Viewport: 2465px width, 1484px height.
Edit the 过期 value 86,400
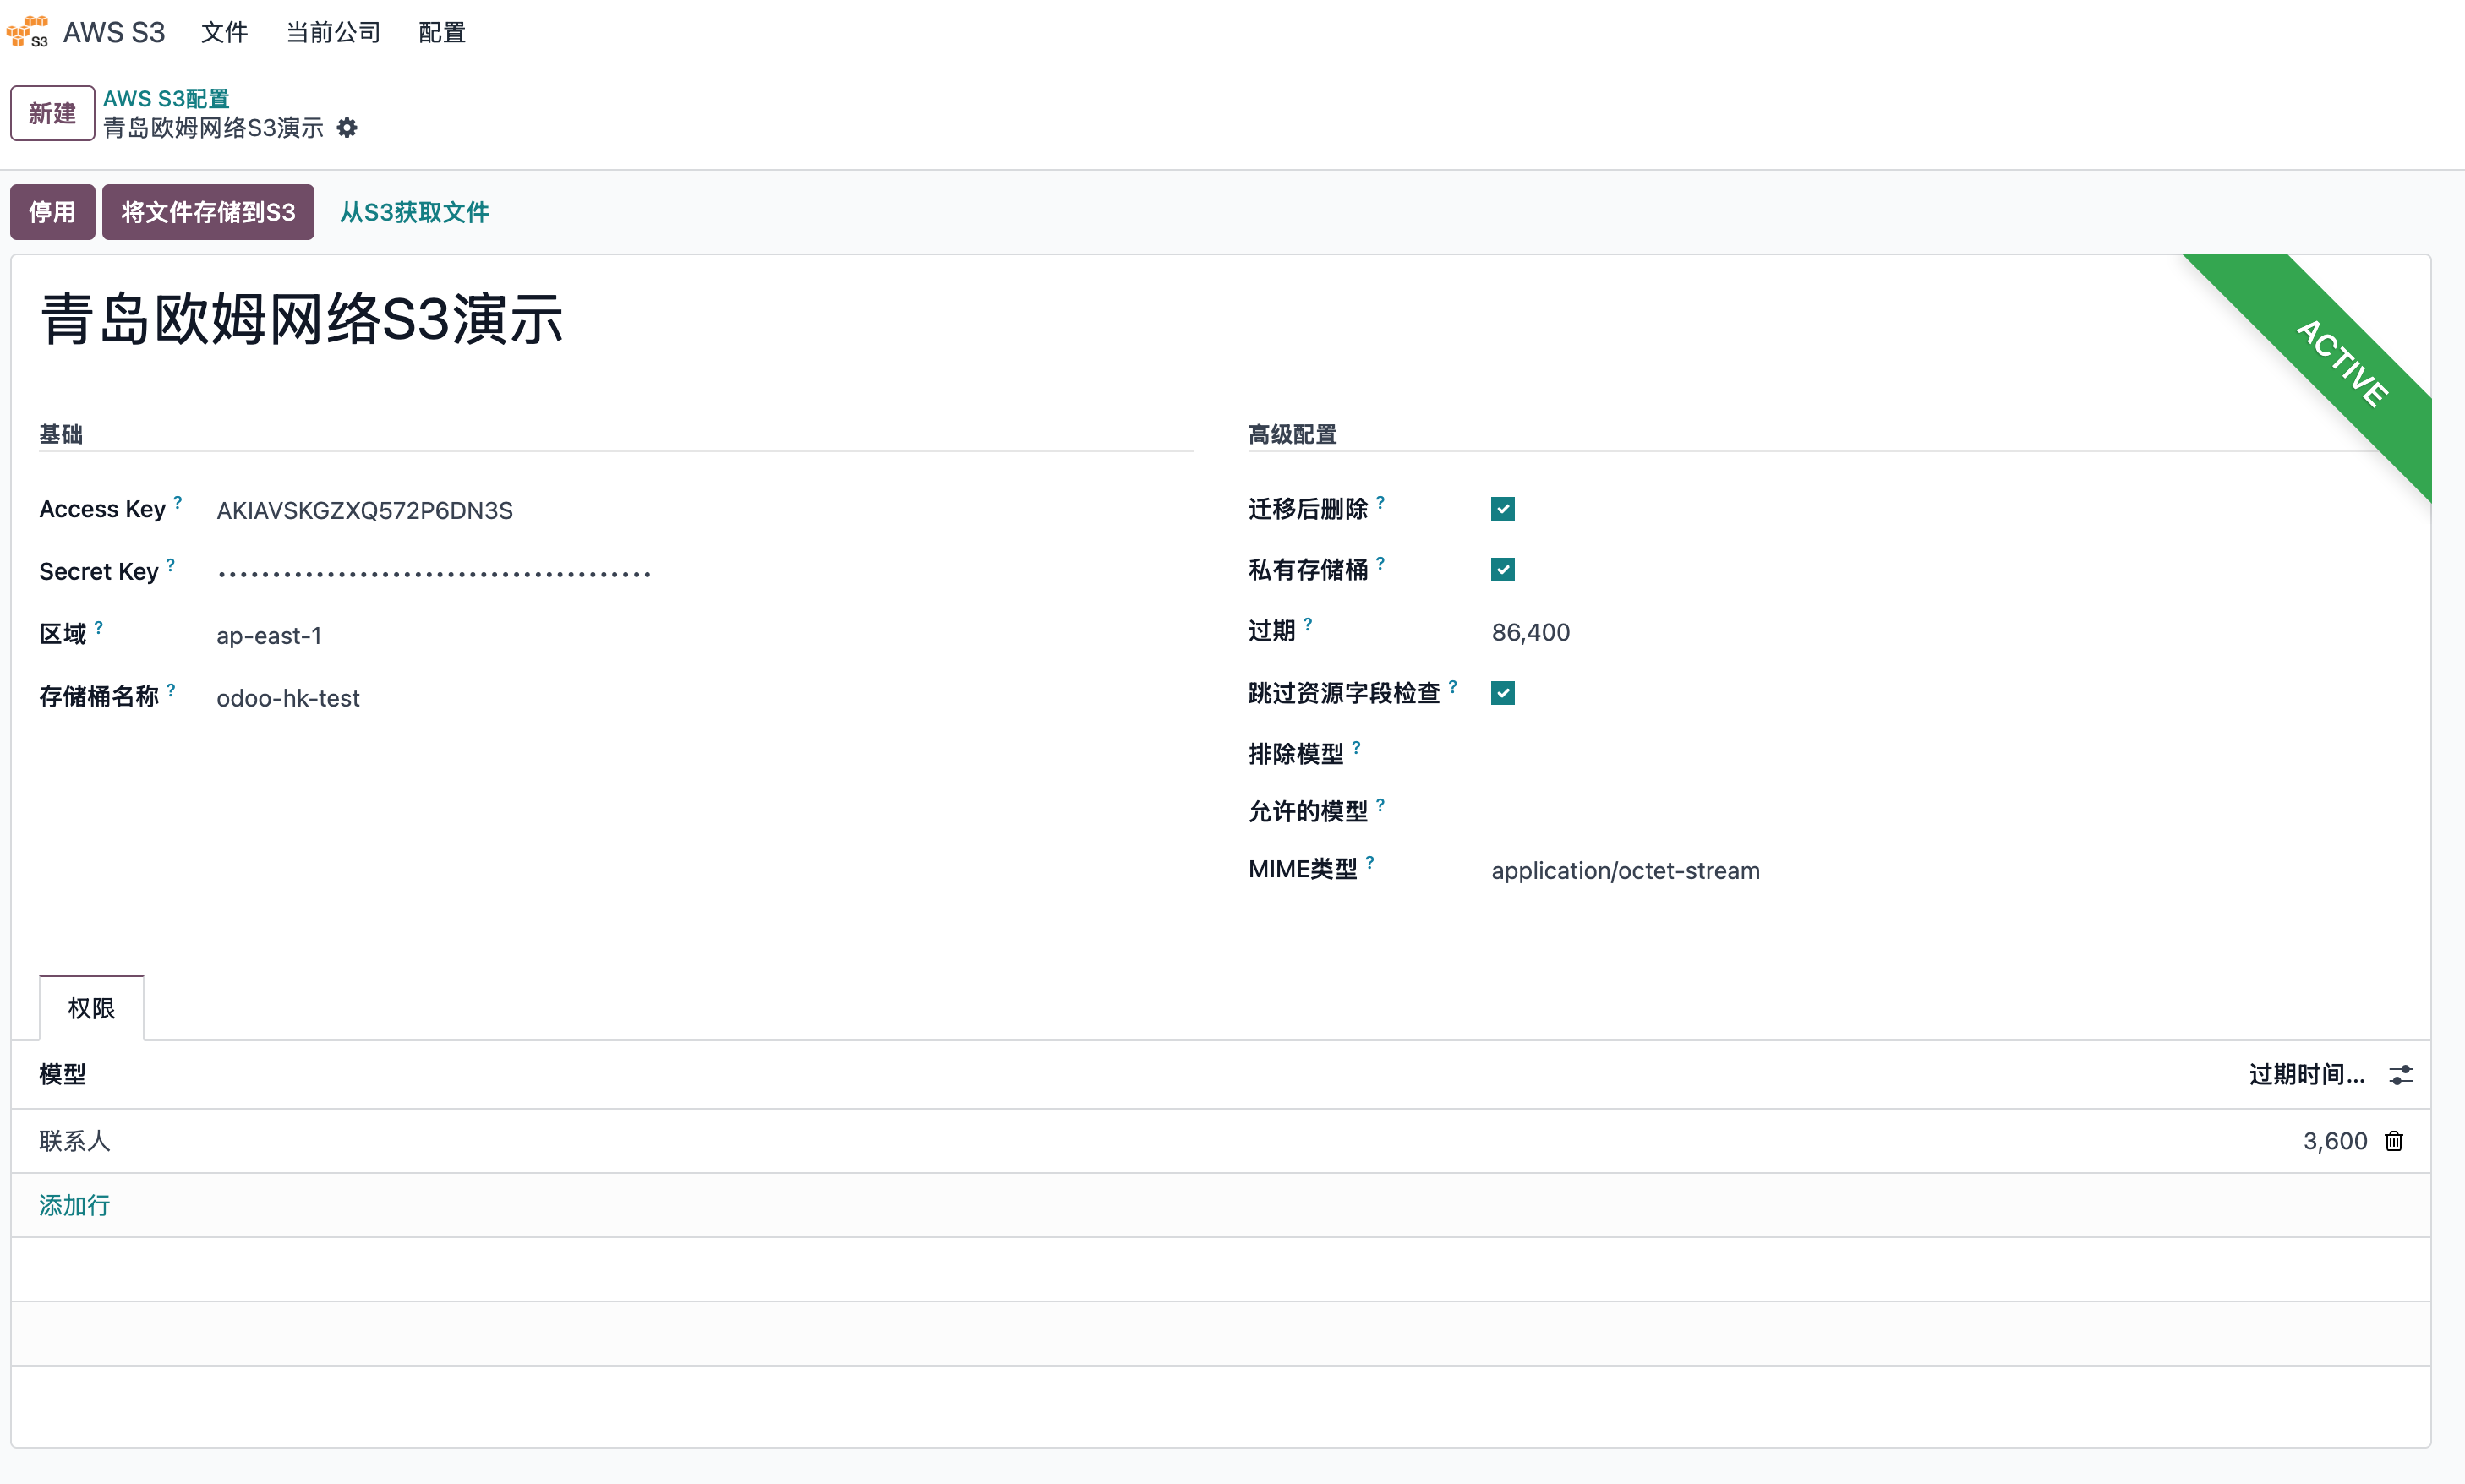click(1946, 632)
